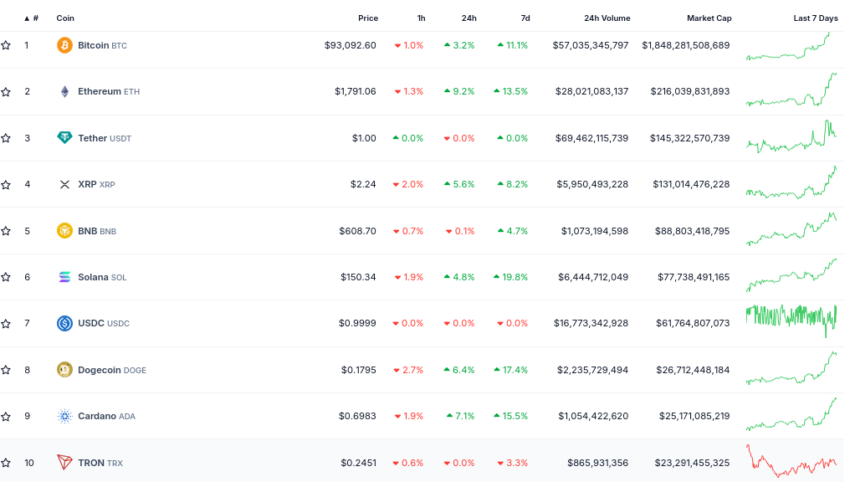Open the BNB coin page link

coord(97,231)
